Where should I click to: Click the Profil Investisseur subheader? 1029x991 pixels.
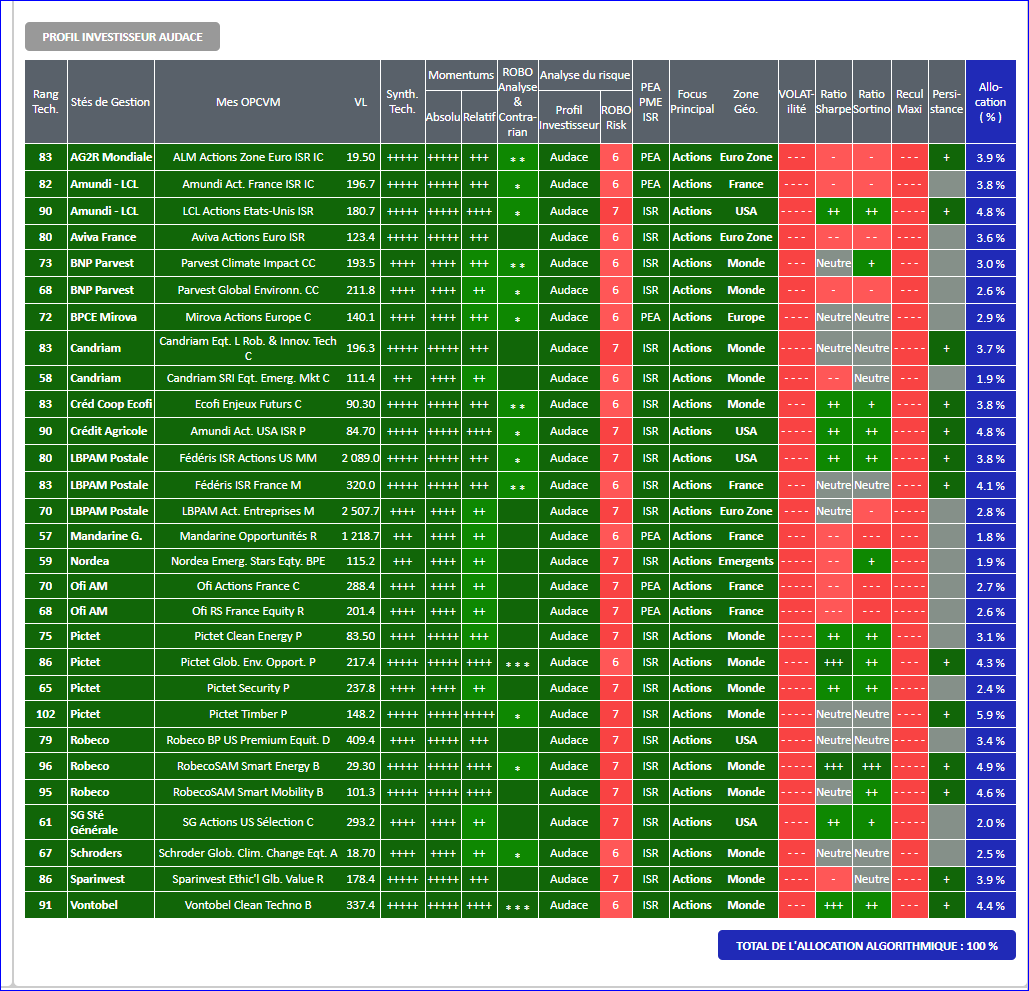569,117
